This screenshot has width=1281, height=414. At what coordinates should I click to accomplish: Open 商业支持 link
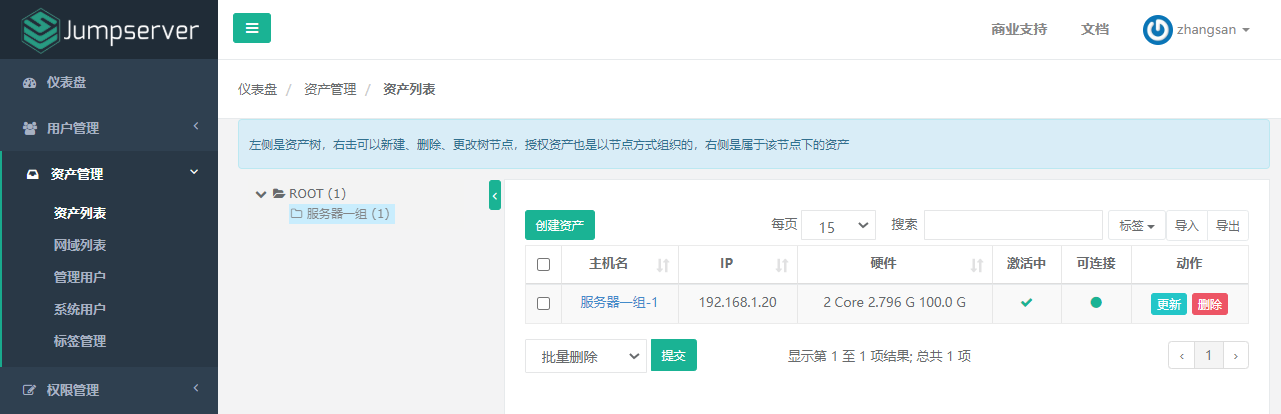point(1019,30)
